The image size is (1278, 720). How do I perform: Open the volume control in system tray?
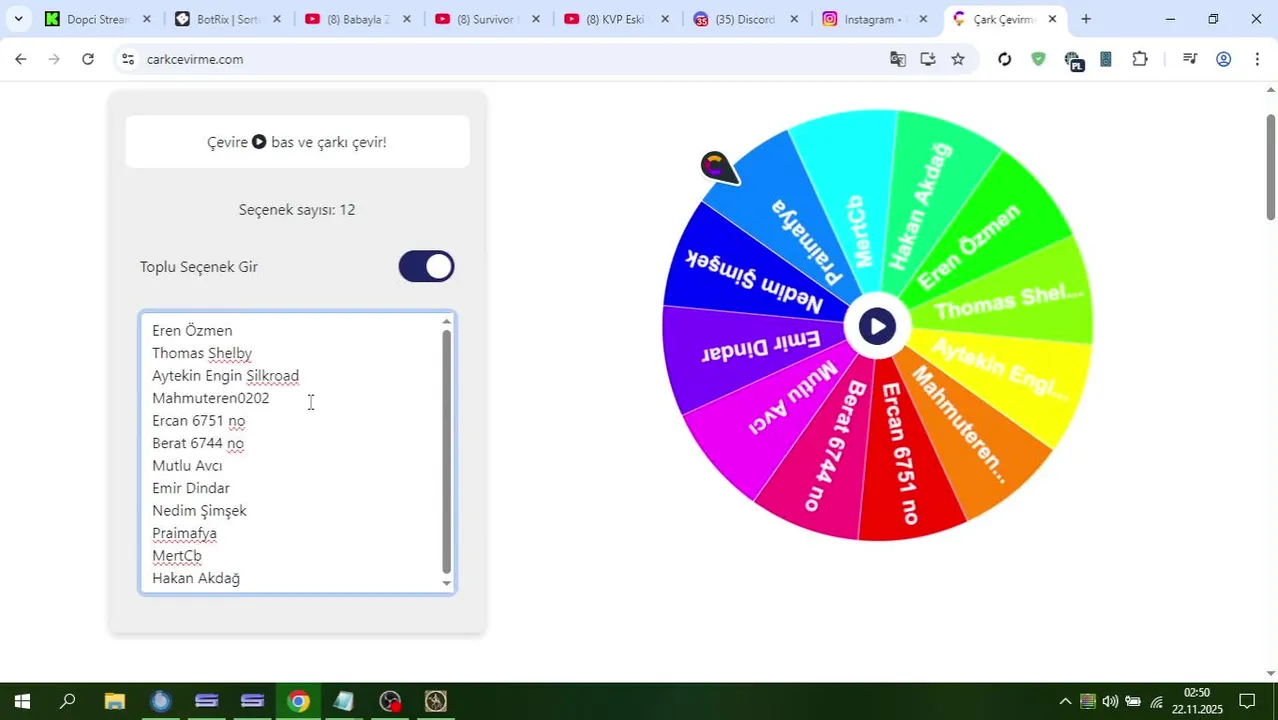point(1110,701)
